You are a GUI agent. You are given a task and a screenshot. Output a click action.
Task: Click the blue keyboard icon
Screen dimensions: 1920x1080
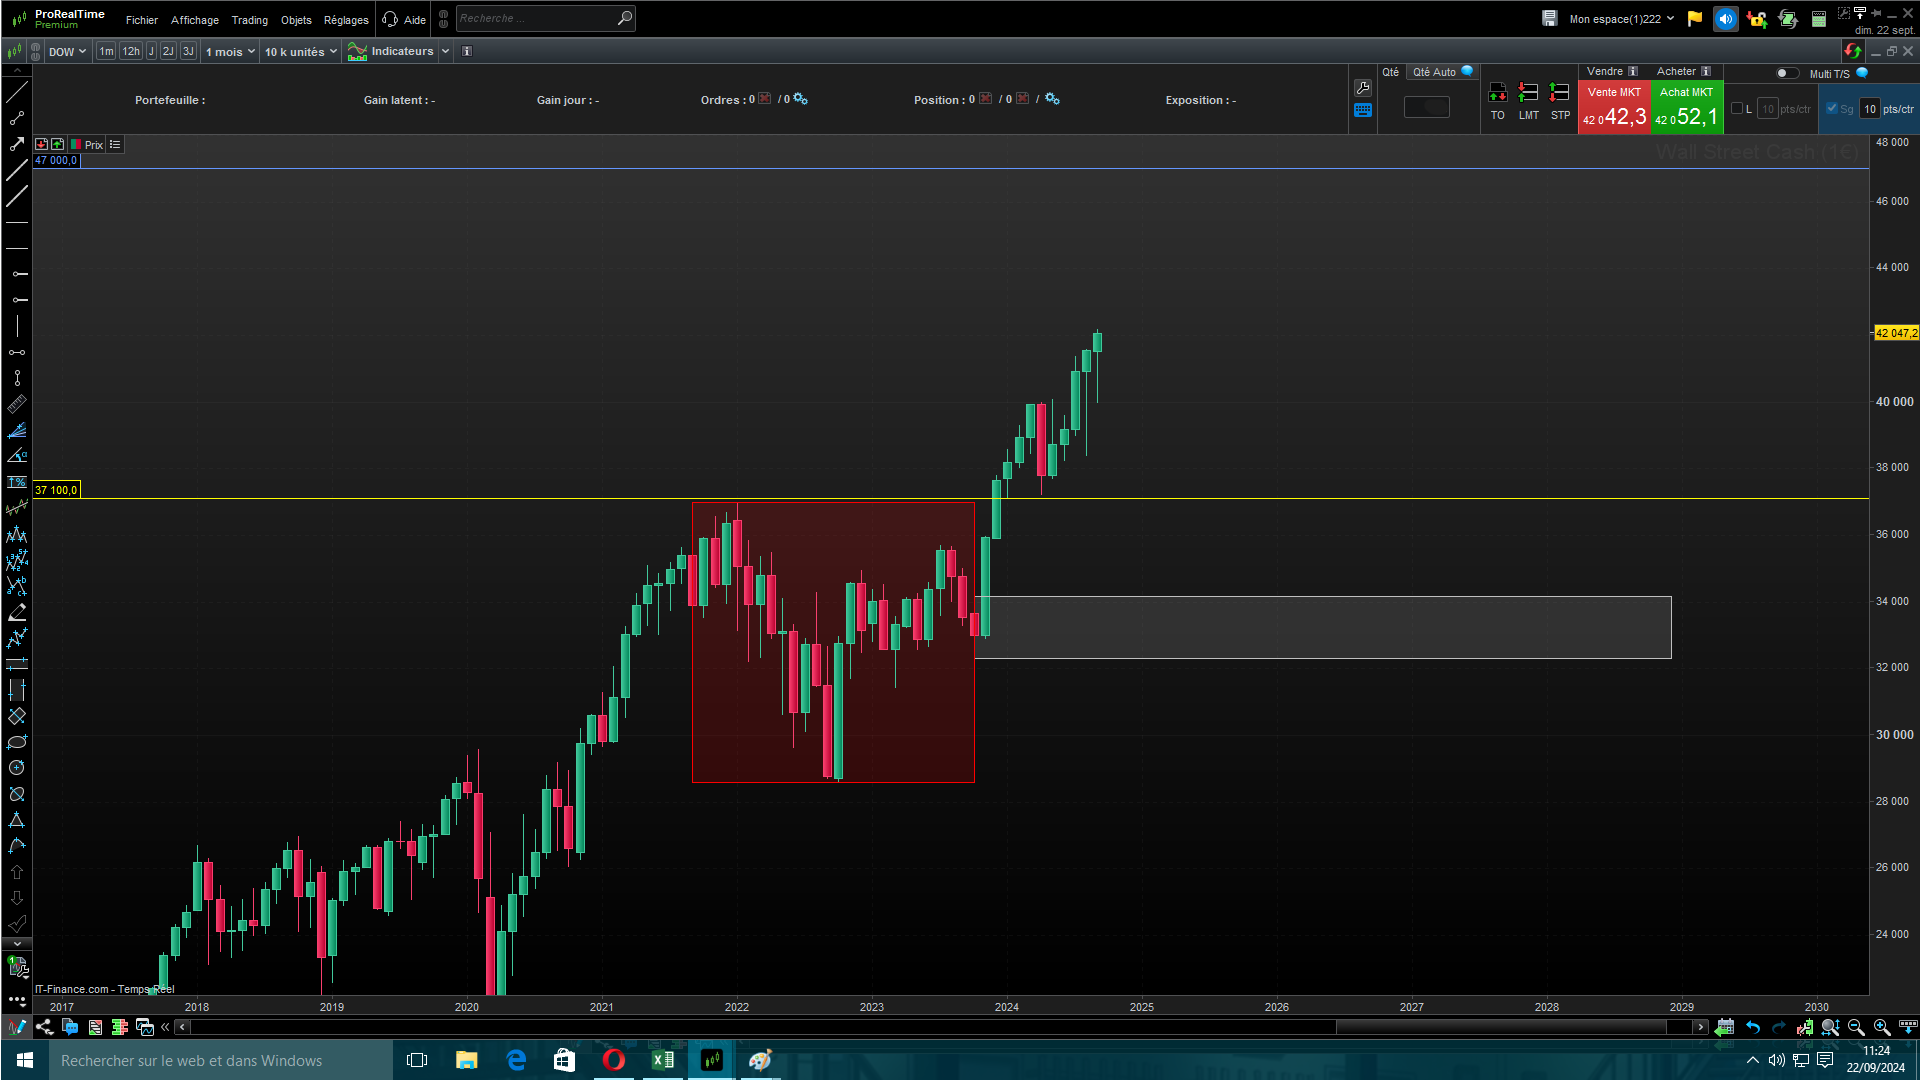point(1362,111)
